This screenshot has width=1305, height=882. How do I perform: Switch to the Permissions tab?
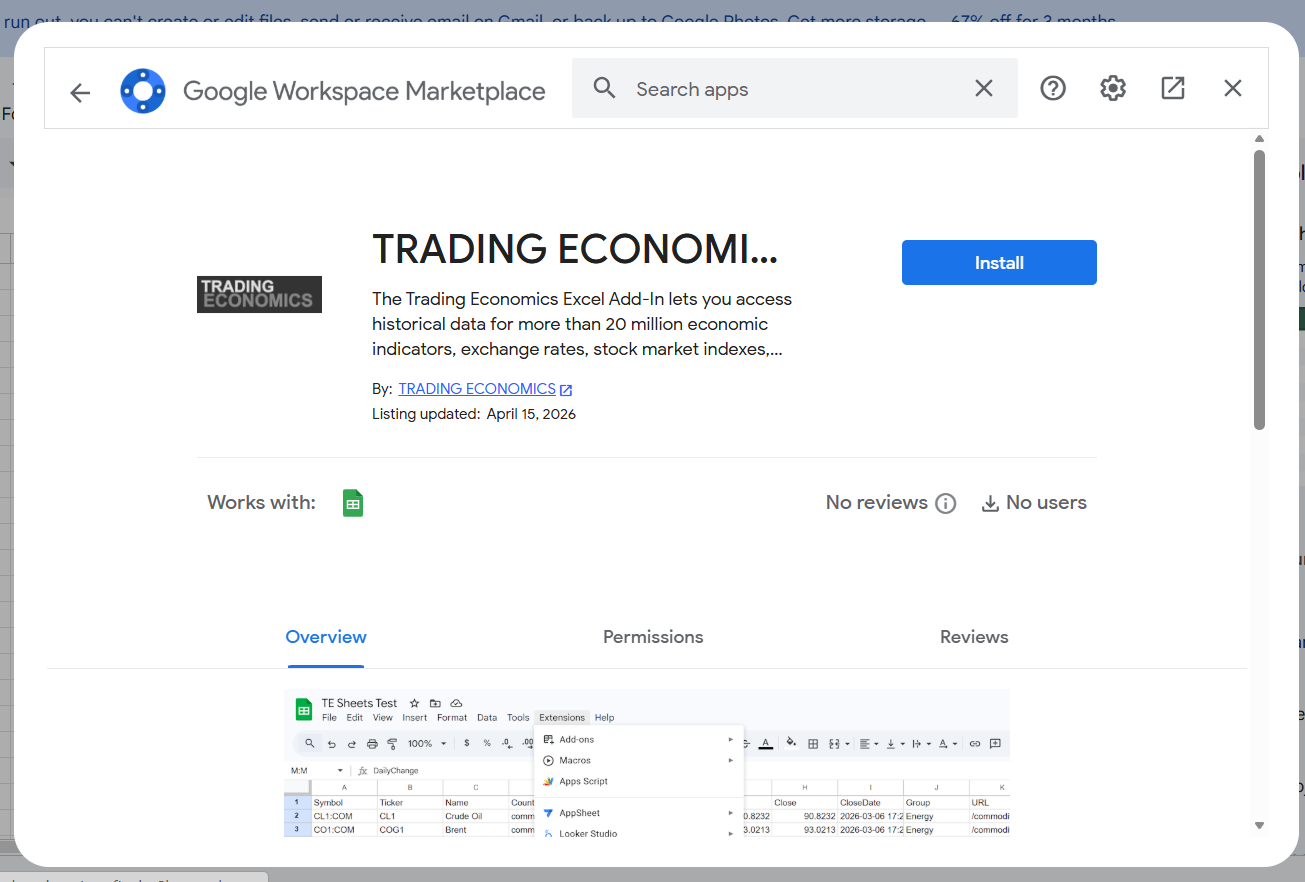pos(653,637)
